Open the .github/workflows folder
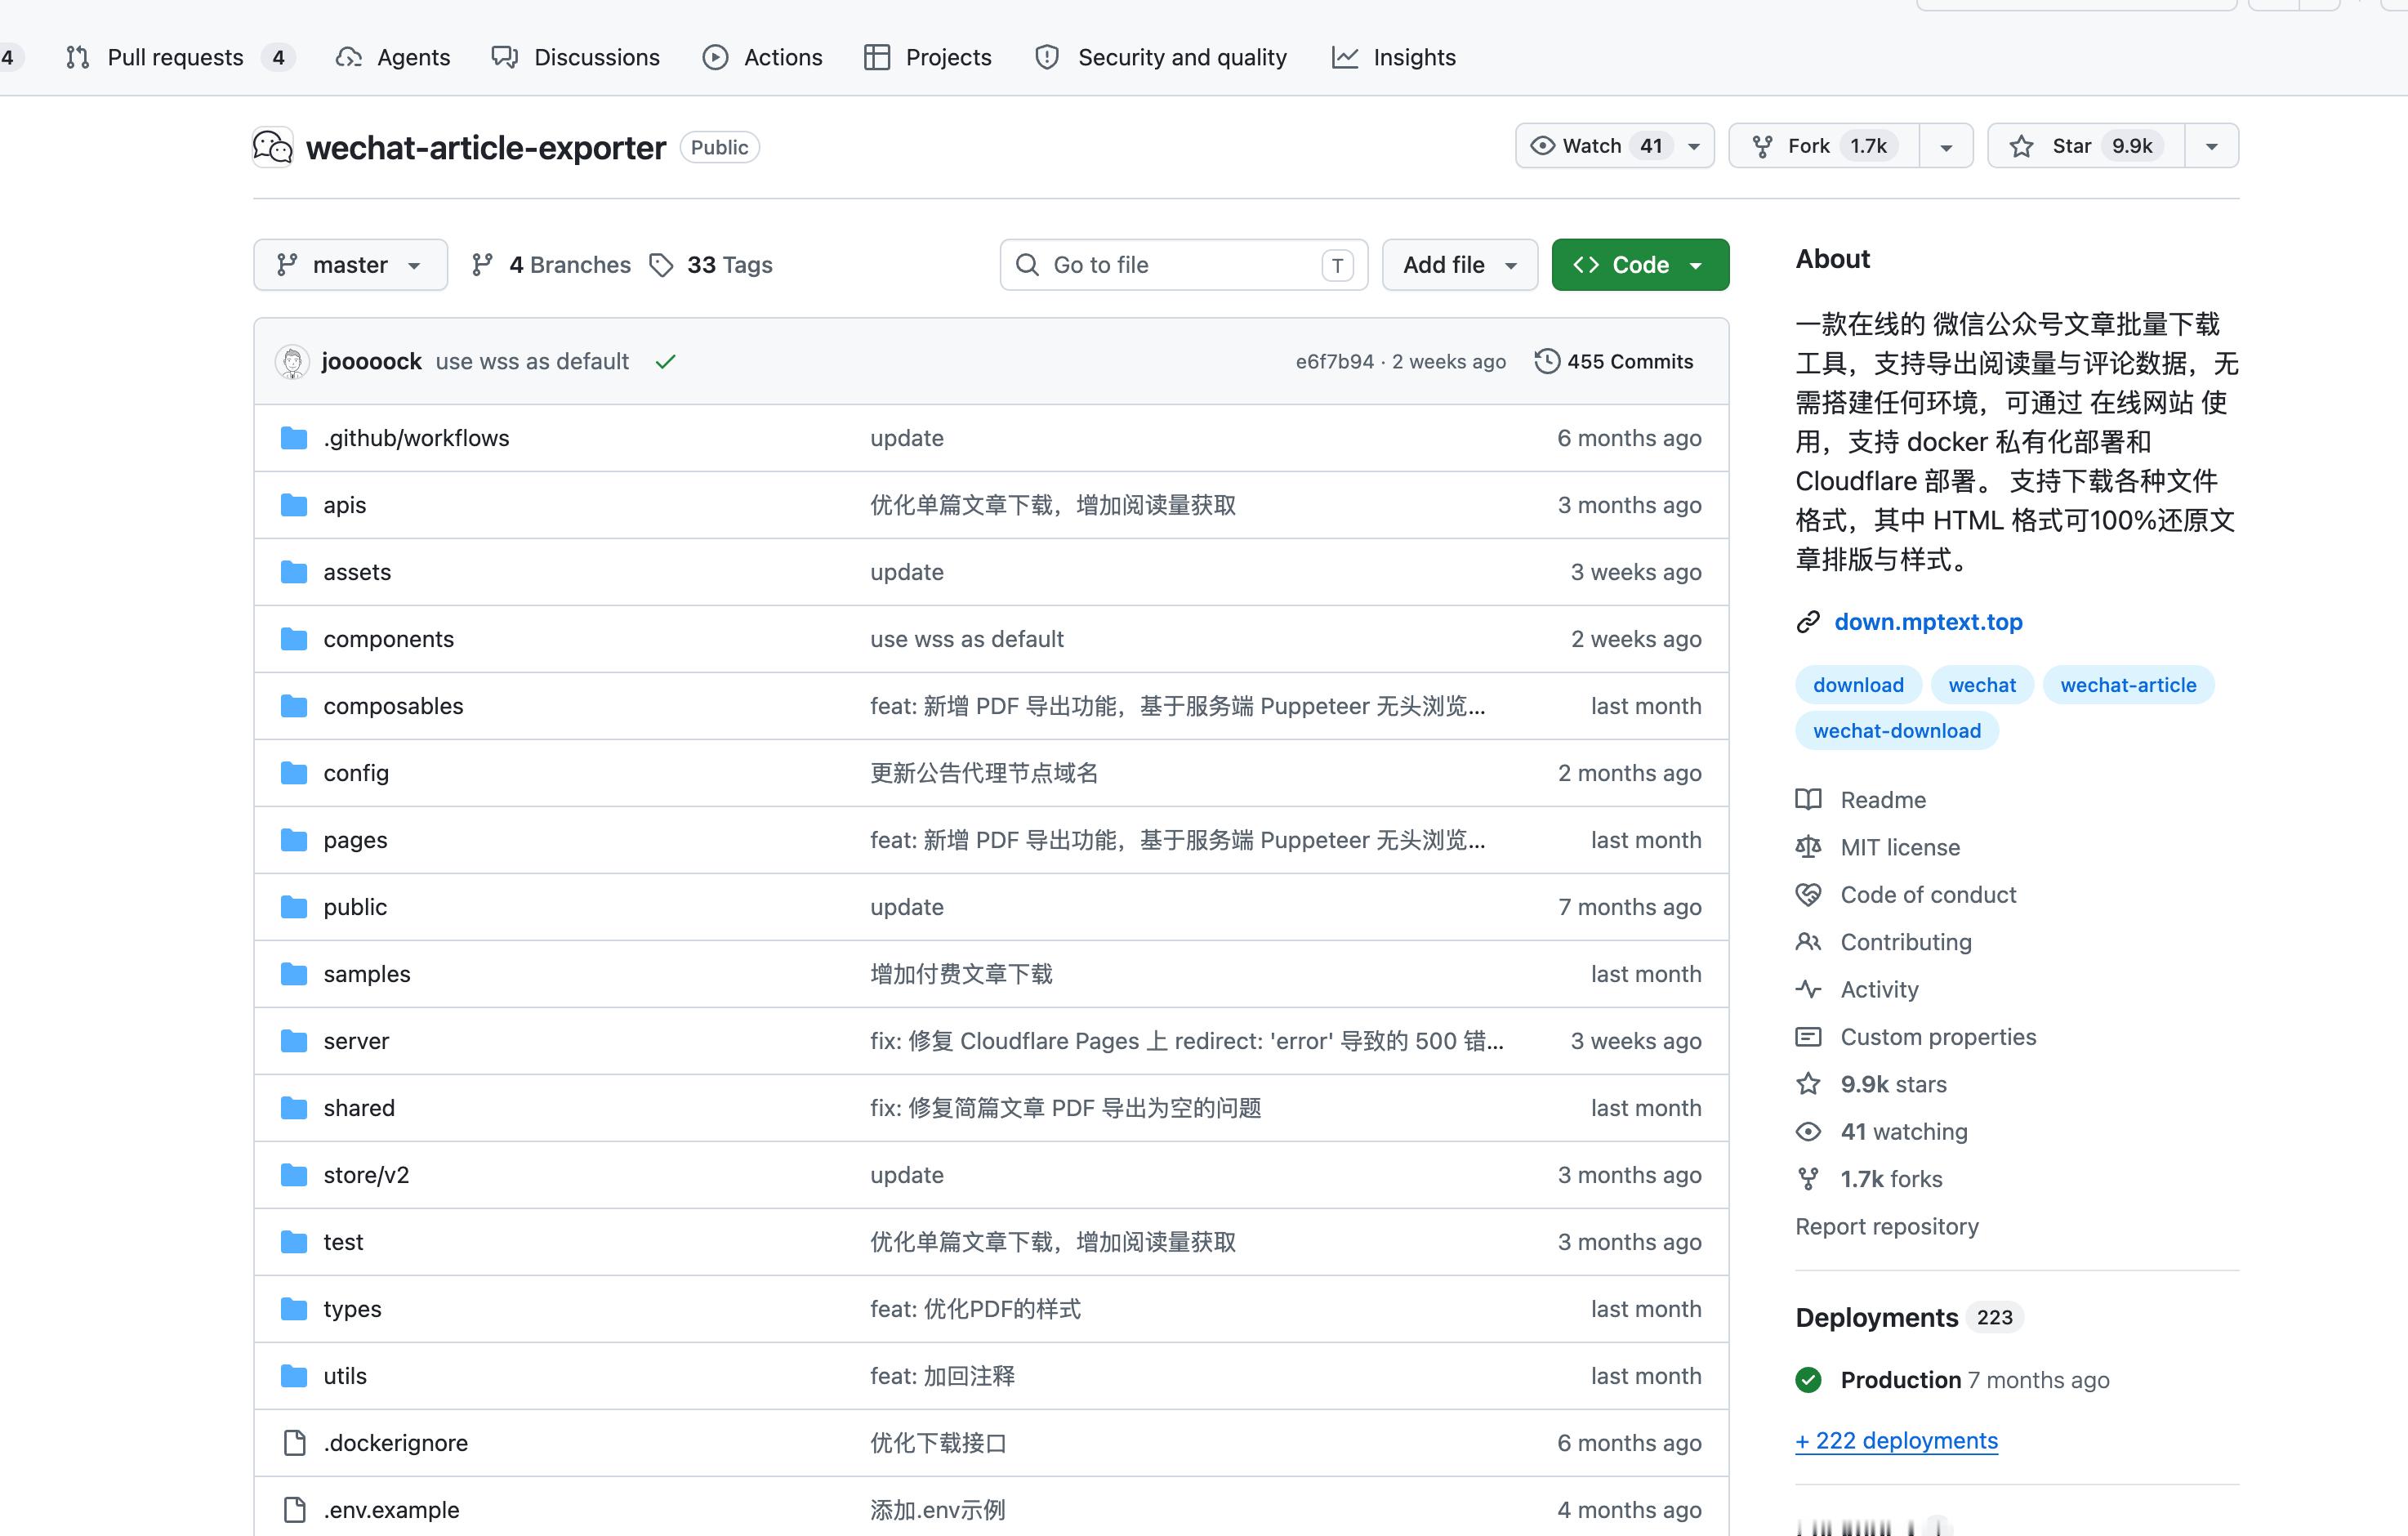 coord(416,438)
